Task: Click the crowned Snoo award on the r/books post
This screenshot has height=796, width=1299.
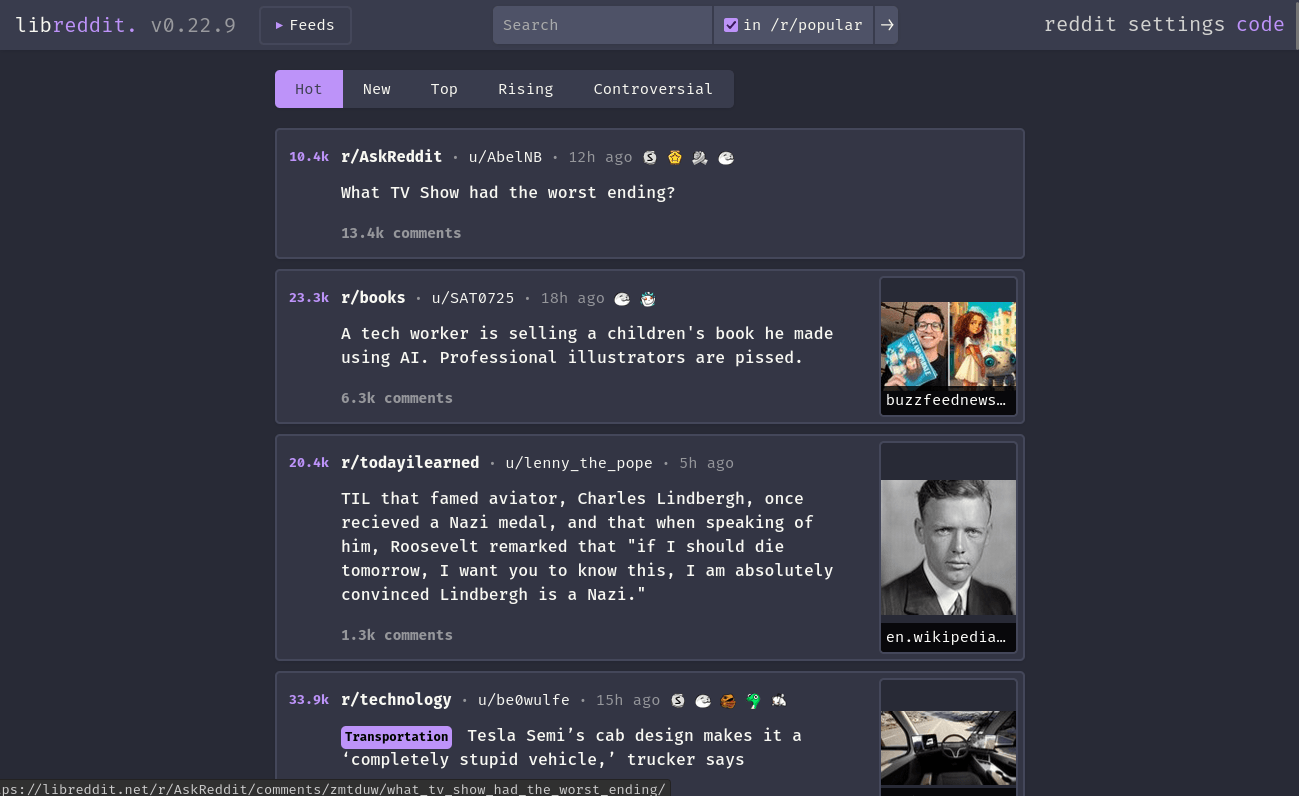Action: coord(648,298)
